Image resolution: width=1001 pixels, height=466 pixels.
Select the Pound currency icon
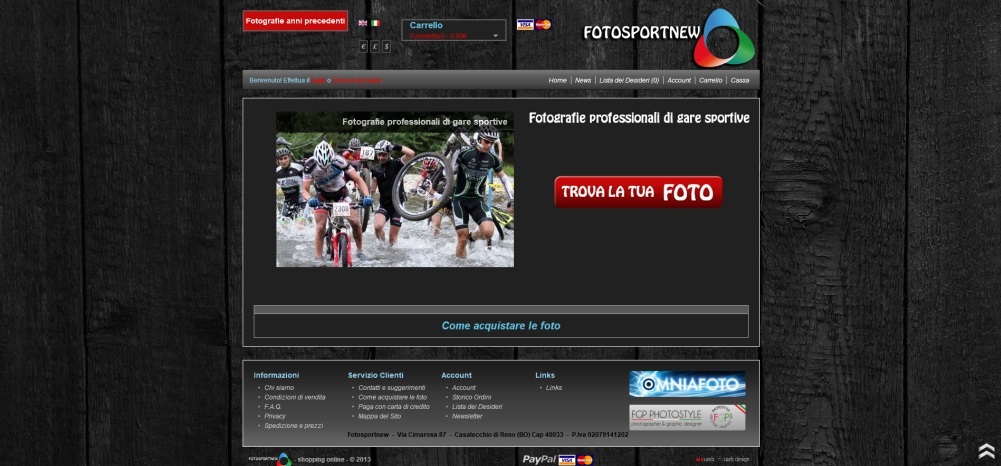coord(375,47)
